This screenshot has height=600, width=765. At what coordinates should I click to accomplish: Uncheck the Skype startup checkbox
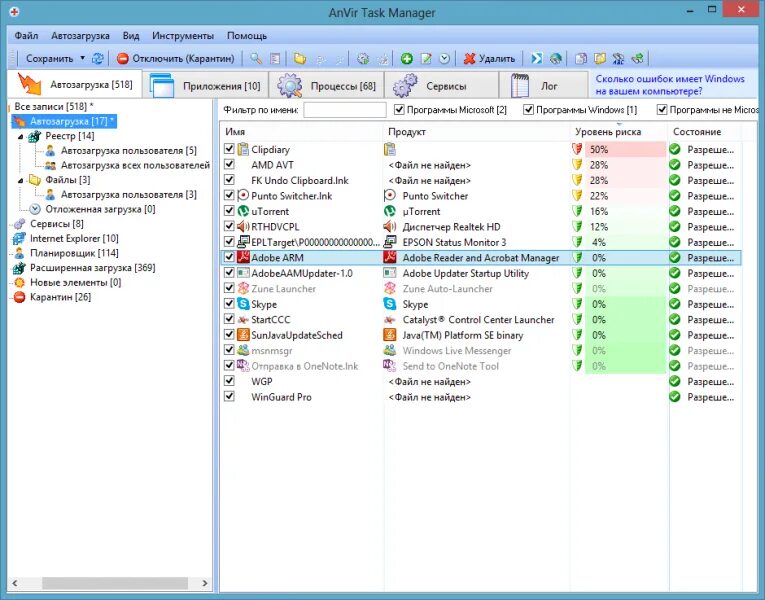click(x=229, y=303)
